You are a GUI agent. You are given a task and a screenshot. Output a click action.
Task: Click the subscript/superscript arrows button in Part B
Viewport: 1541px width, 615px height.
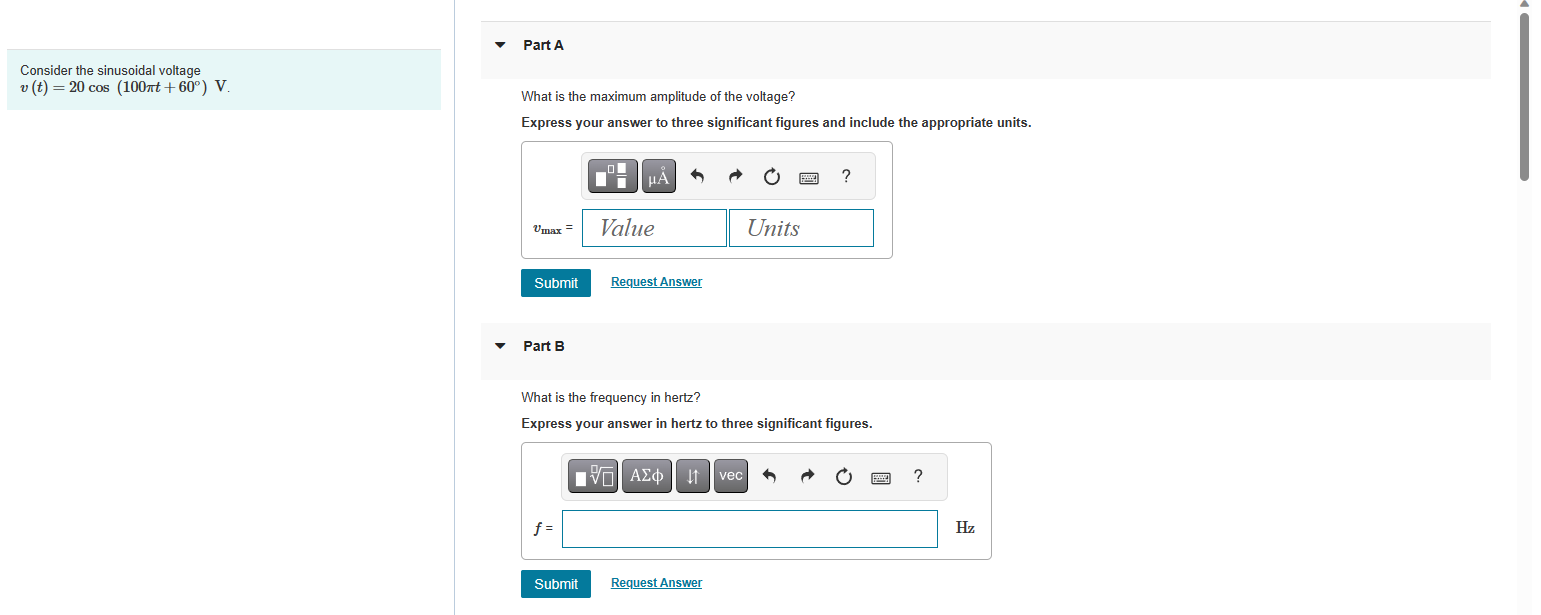click(693, 476)
